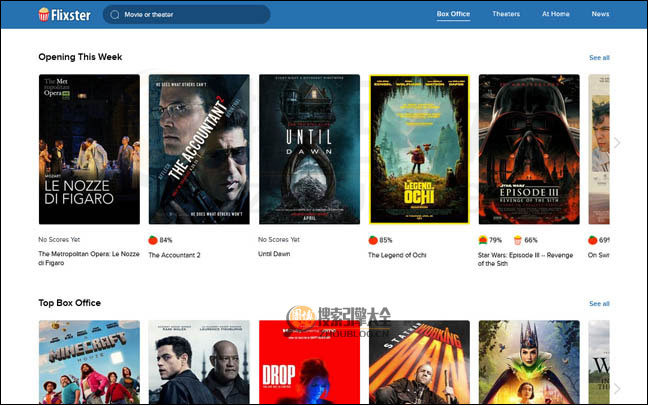Click the search magnifier icon
The image size is (648, 405).
(x=115, y=15)
